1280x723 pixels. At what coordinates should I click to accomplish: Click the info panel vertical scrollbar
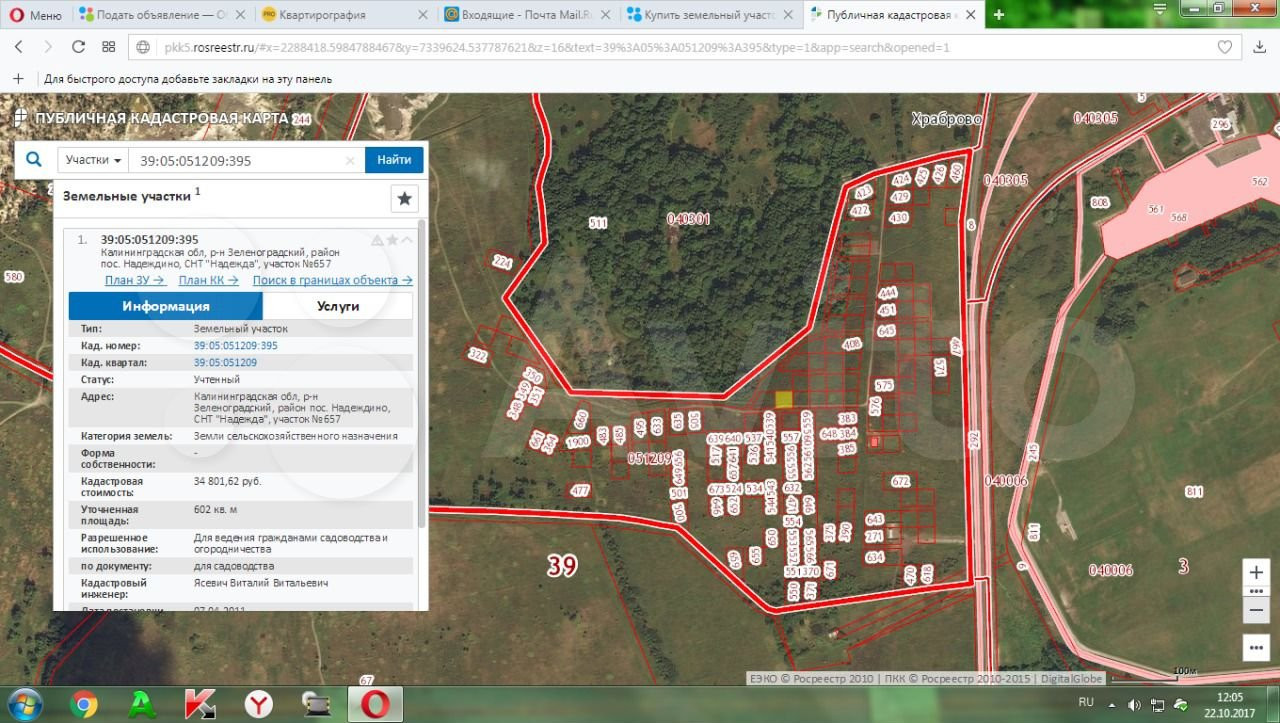coord(421,400)
